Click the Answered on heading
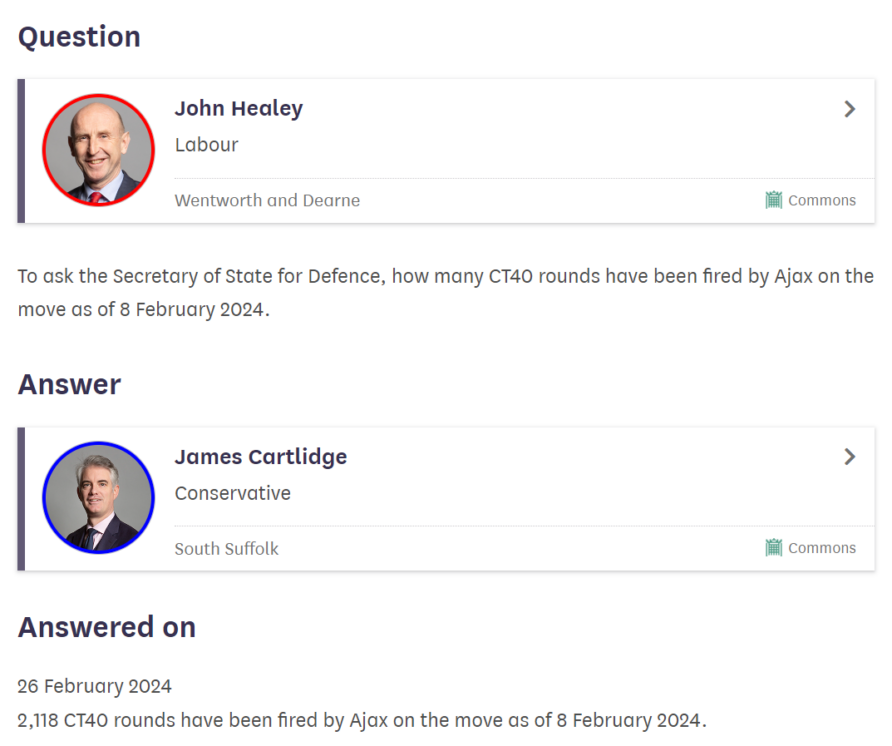Image resolution: width=892 pixels, height=746 pixels. 107,627
